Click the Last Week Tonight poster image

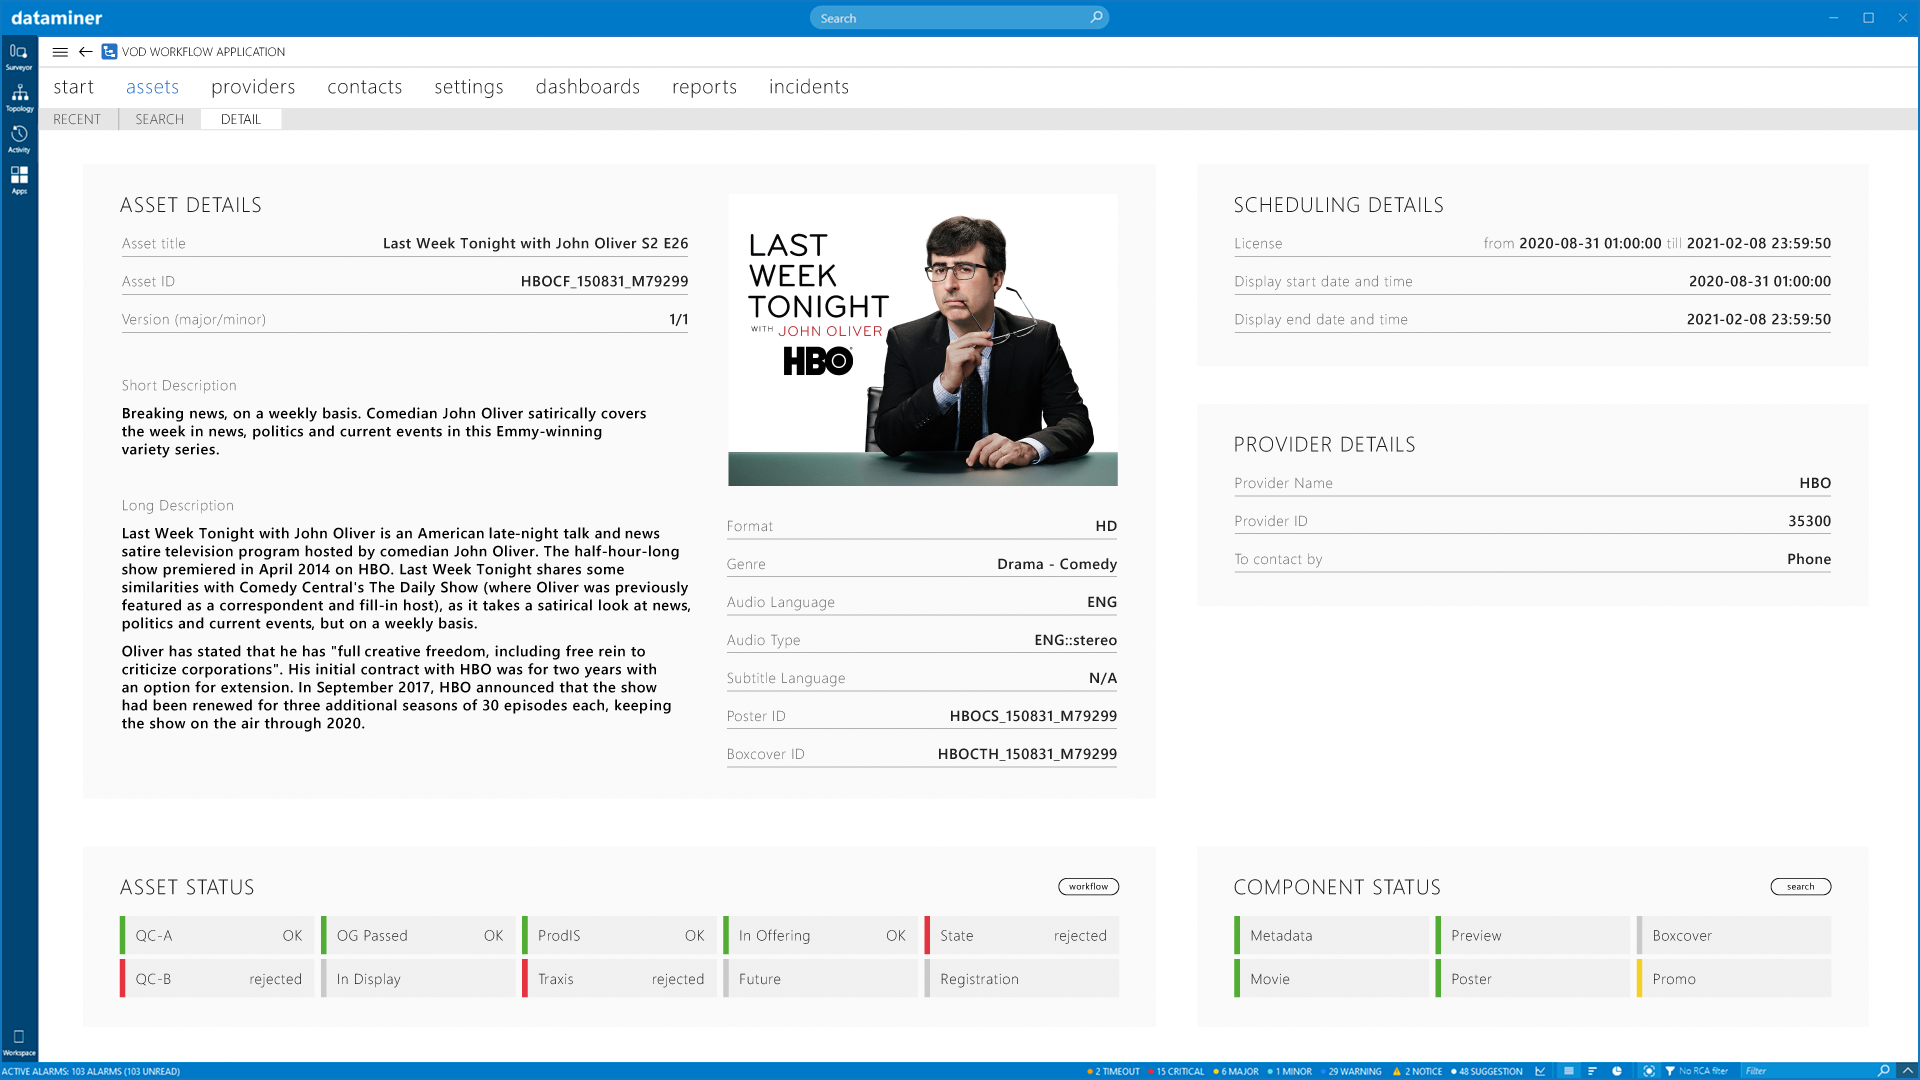click(x=923, y=340)
